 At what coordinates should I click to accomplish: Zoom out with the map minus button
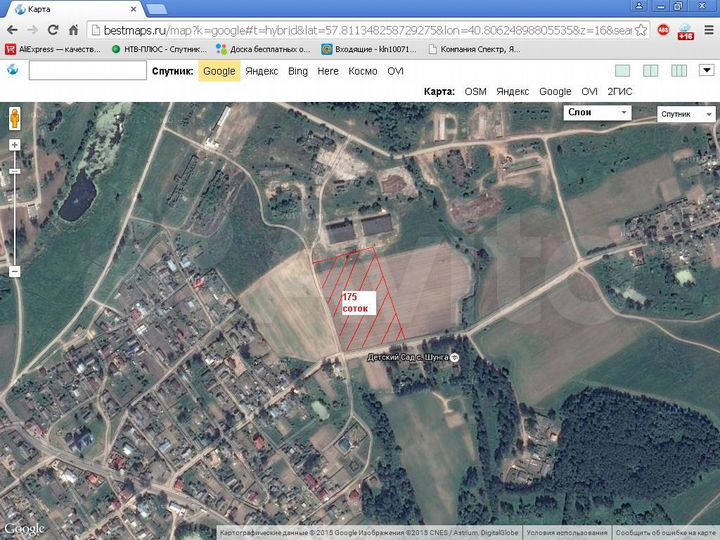(15, 271)
